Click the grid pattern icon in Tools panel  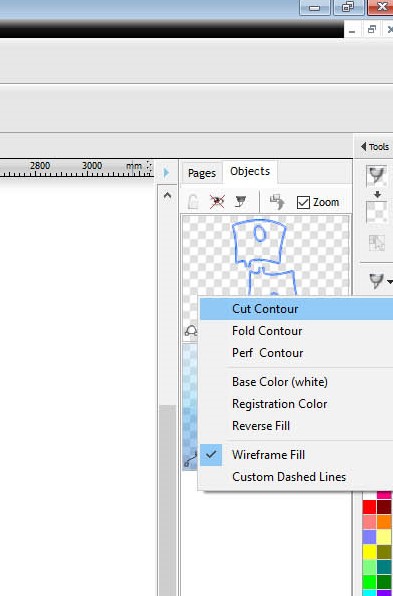pyautogui.click(x=377, y=243)
